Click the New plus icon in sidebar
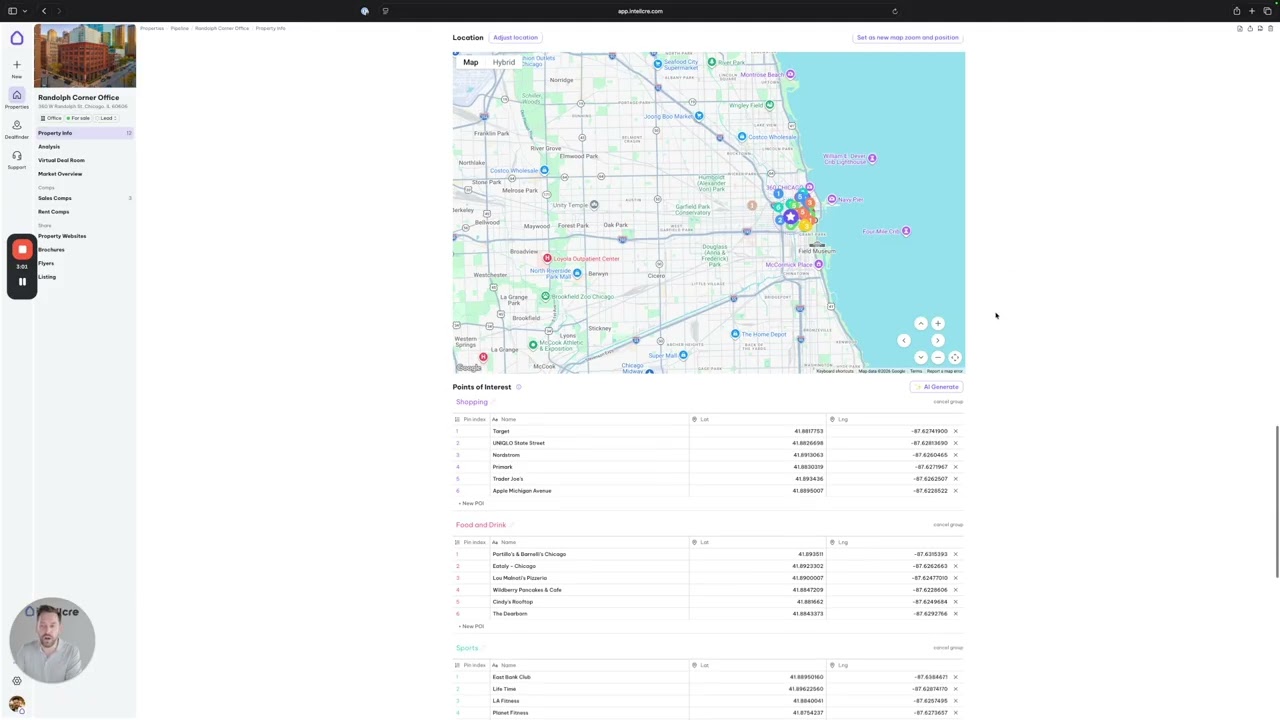The image size is (1280, 720). [17, 64]
